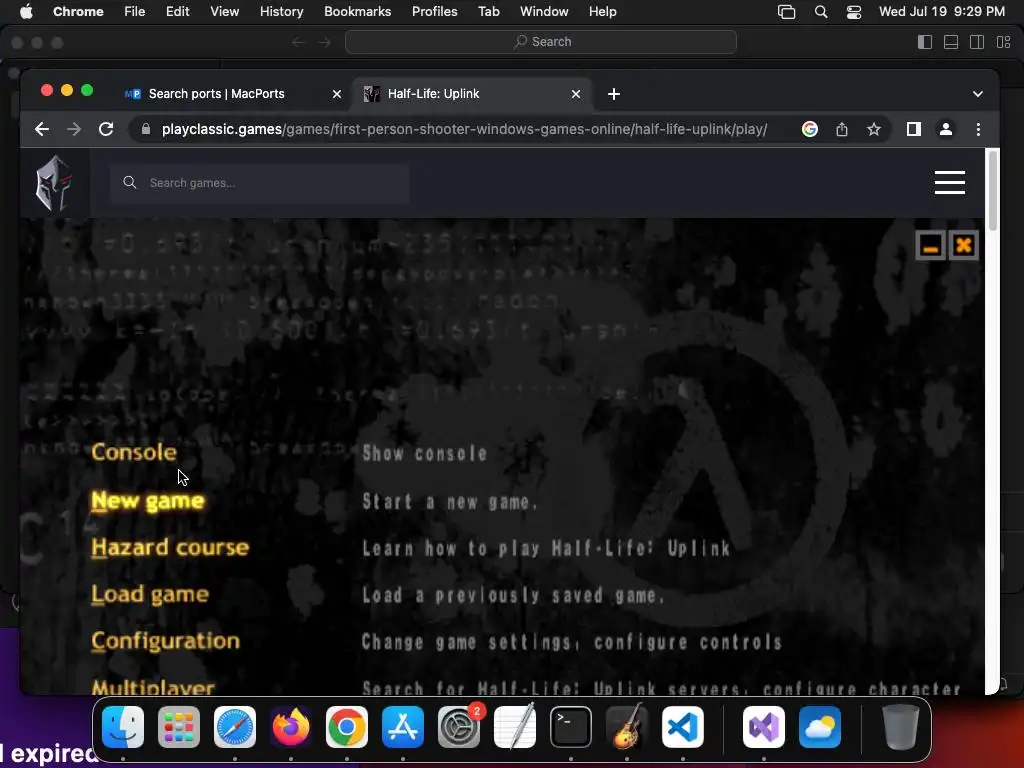Screen dimensions: 1024x768
Task: View site info via the lock icon
Action: 146,129
